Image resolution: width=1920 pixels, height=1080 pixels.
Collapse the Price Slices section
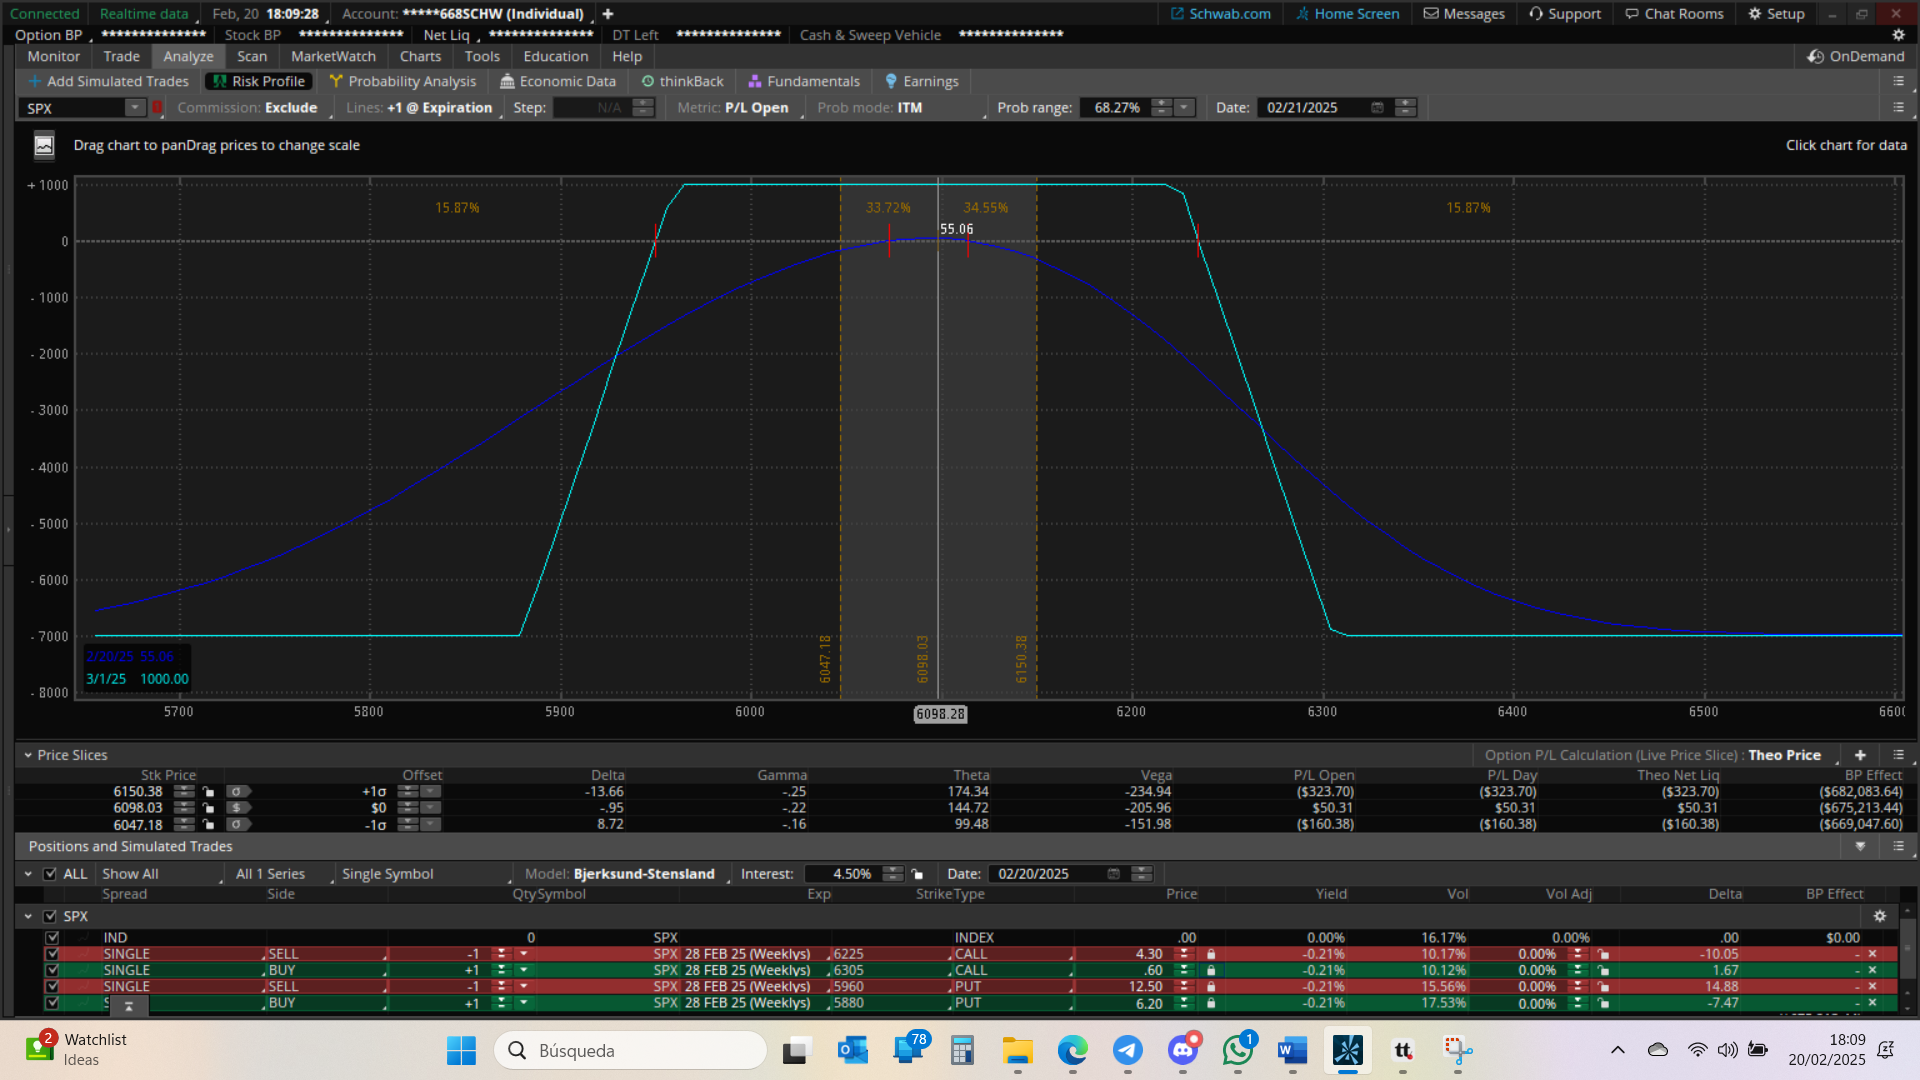pos(28,755)
